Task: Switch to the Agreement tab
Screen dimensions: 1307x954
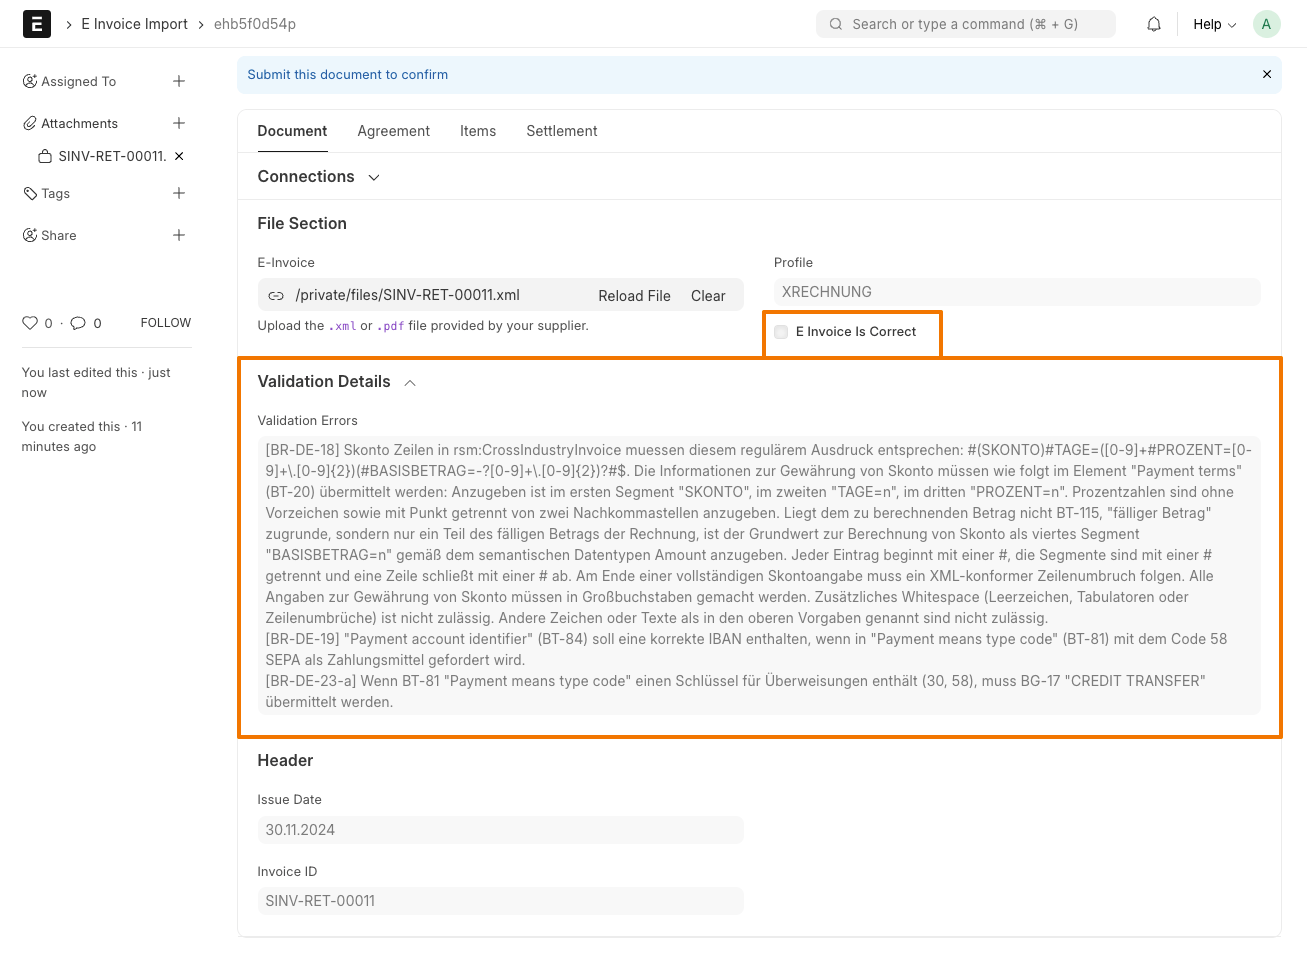Action: (394, 131)
